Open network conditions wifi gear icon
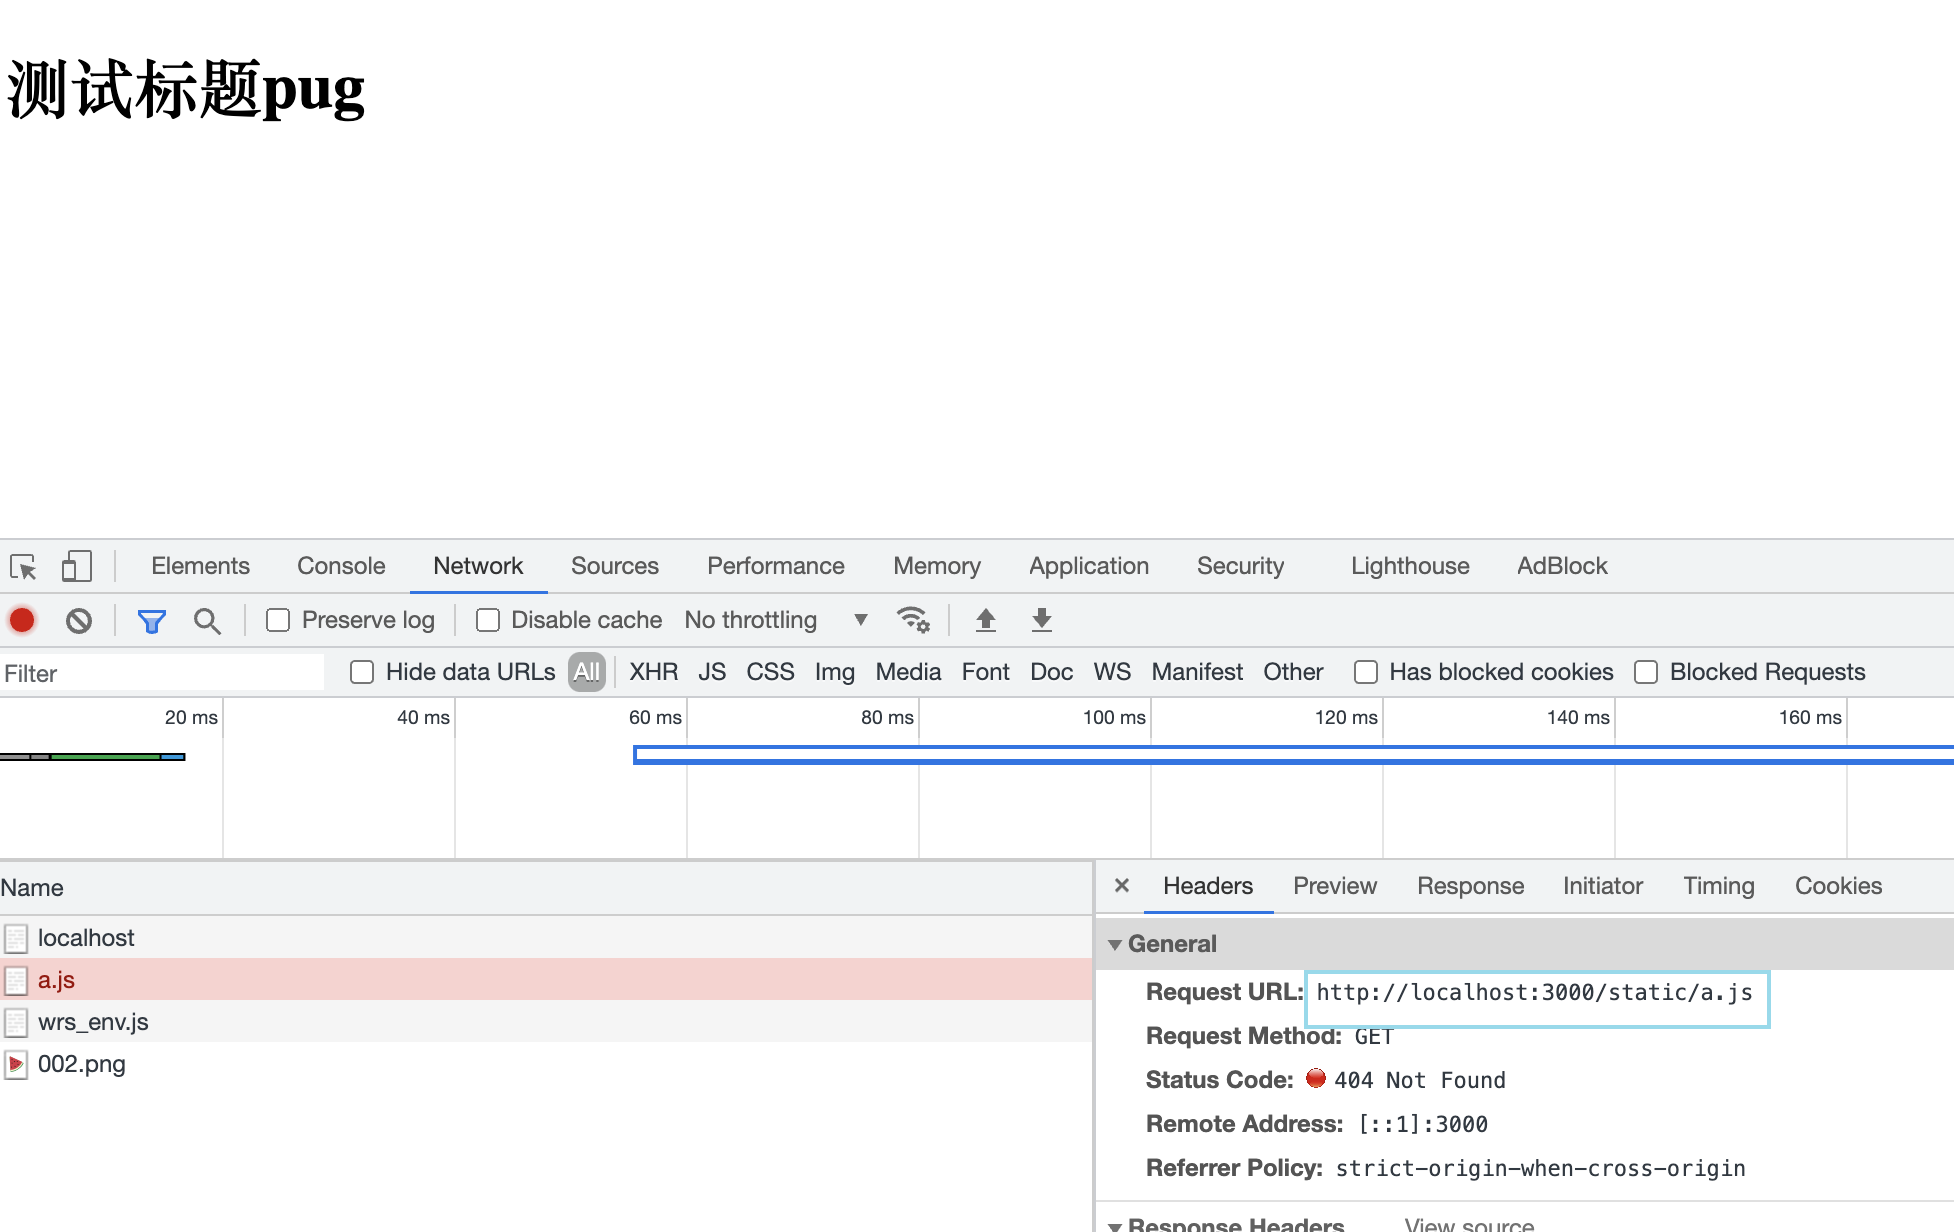The height and width of the screenshot is (1232, 1954). (x=914, y=620)
